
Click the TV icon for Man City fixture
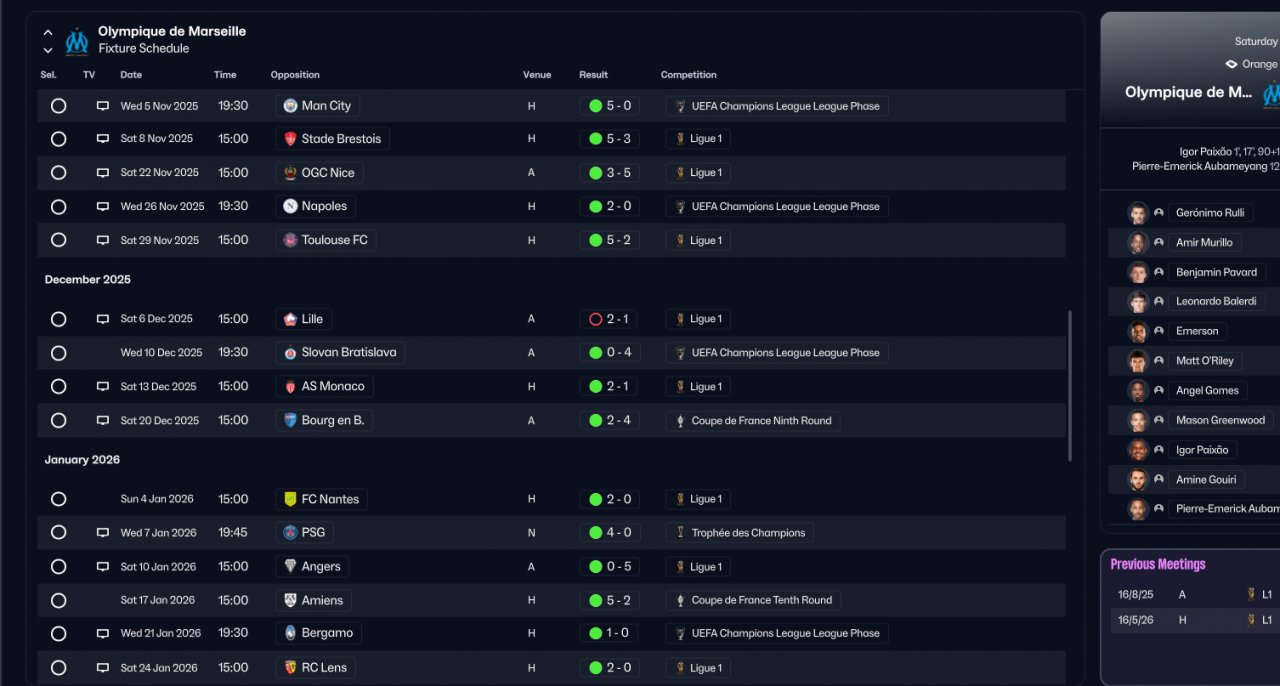coord(102,106)
